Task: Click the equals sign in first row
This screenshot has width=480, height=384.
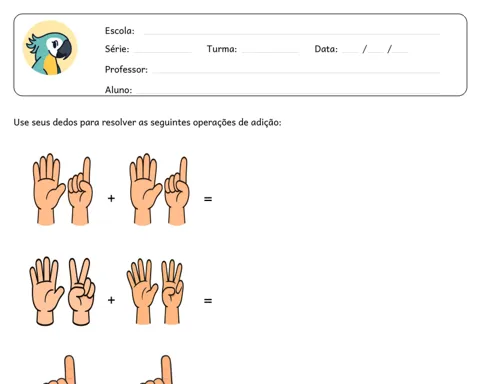Action: point(208,199)
